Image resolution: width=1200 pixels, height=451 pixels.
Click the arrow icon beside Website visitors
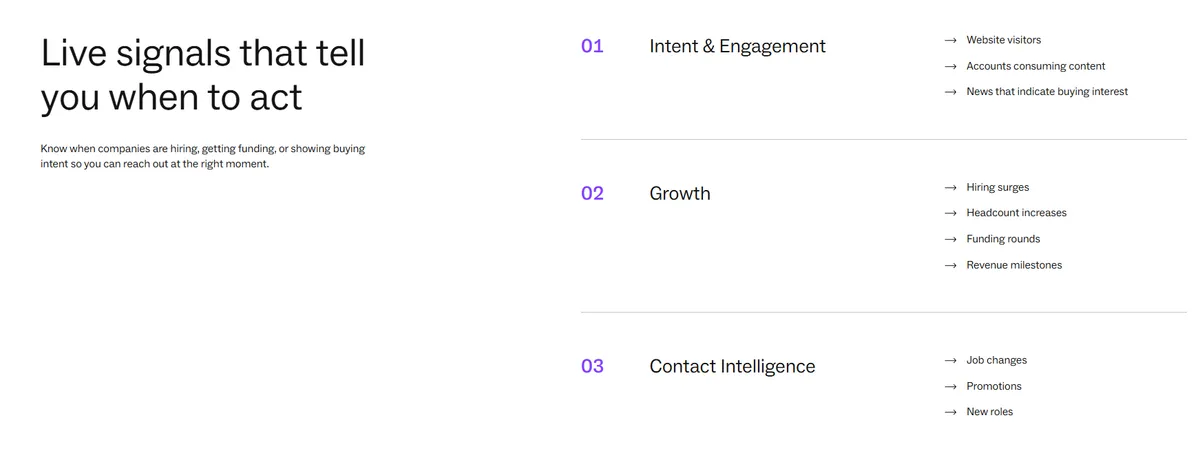(x=951, y=41)
